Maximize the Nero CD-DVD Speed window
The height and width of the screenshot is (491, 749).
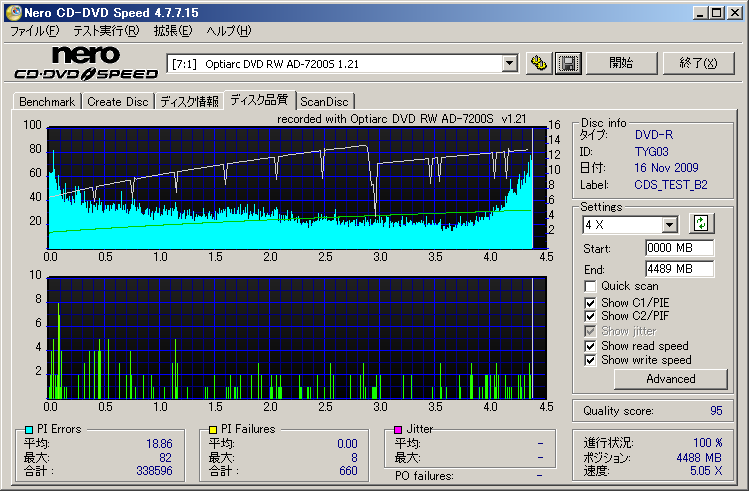point(717,13)
